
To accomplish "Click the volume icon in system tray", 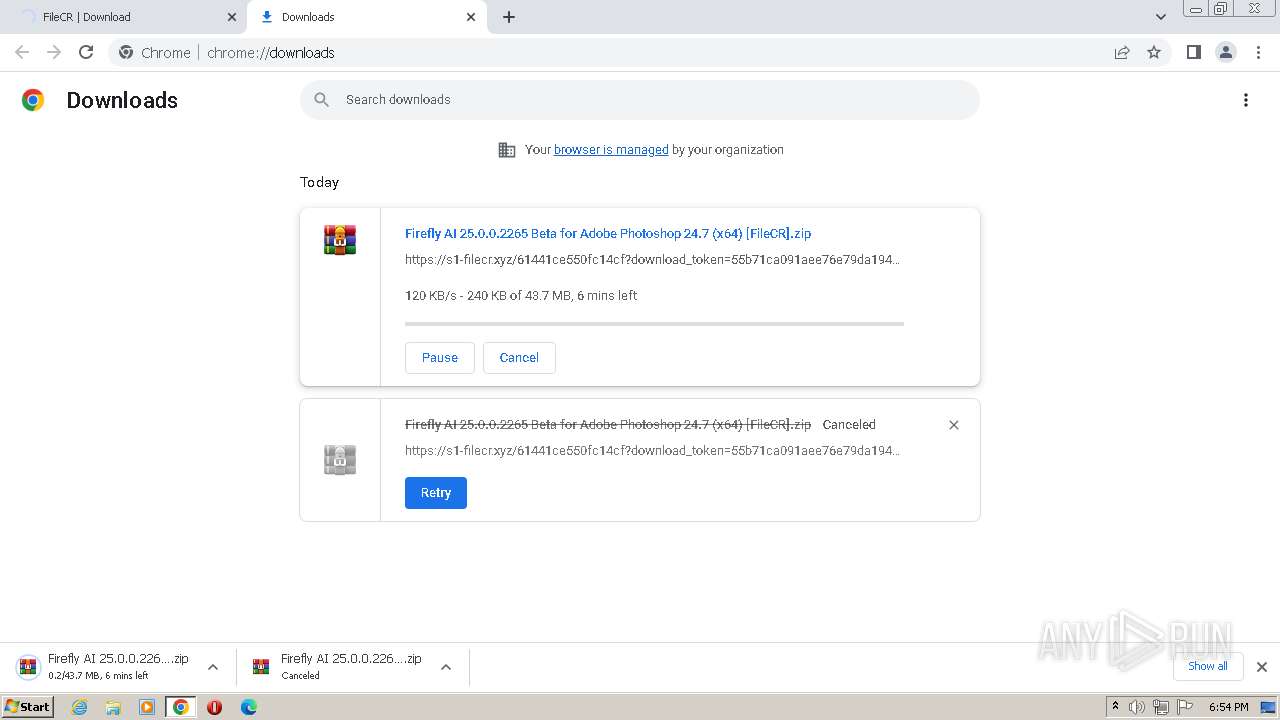I will point(1137,707).
